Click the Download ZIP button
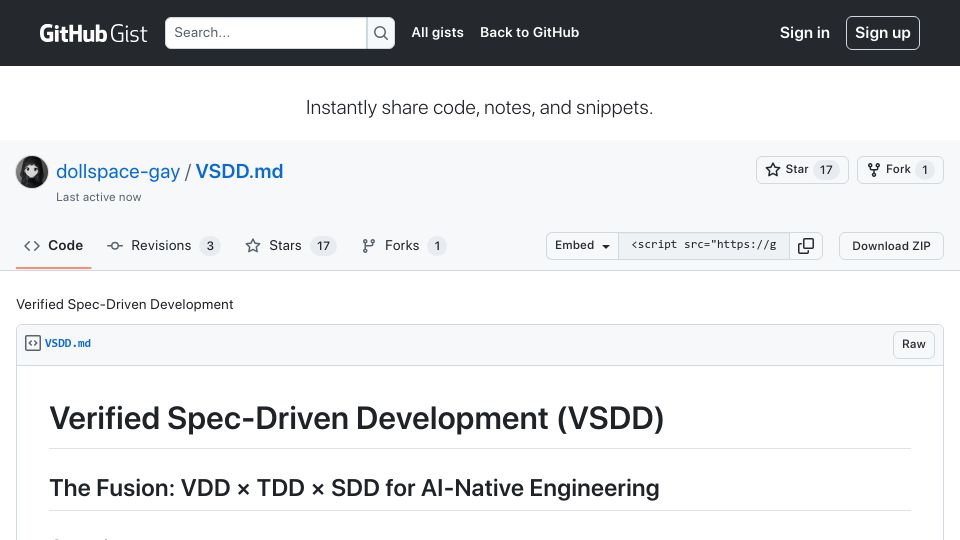This screenshot has width=960, height=540. point(891,246)
